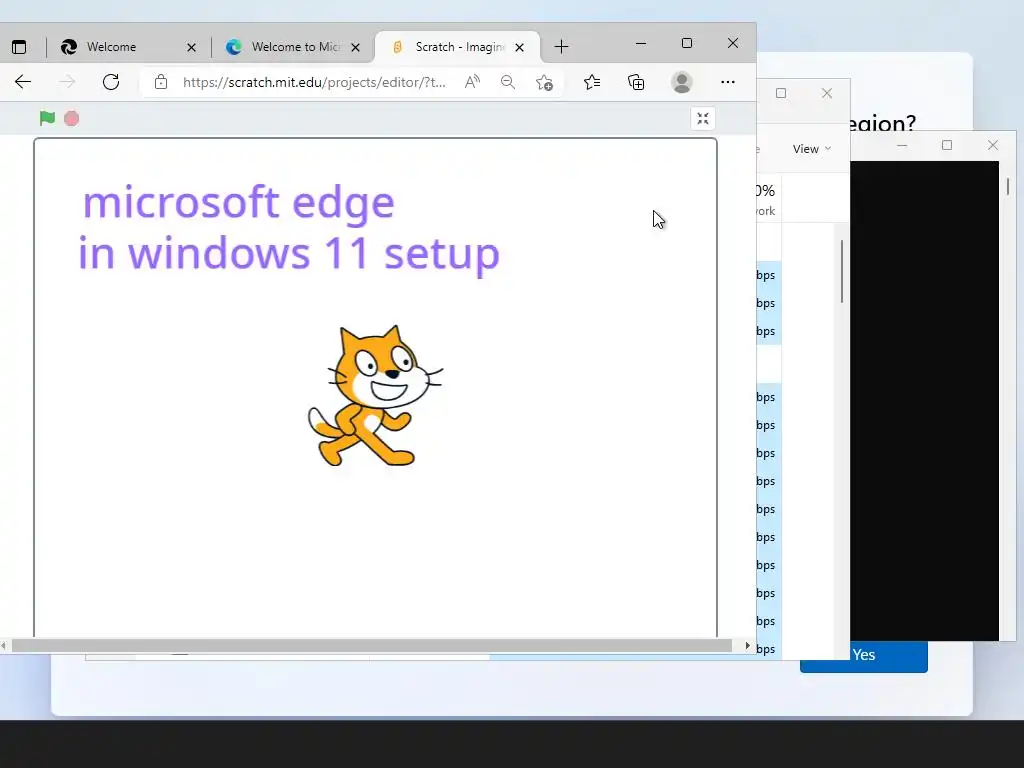Viewport: 1024px width, 768px height.
Task: Maximize the black console window
Action: click(946, 145)
